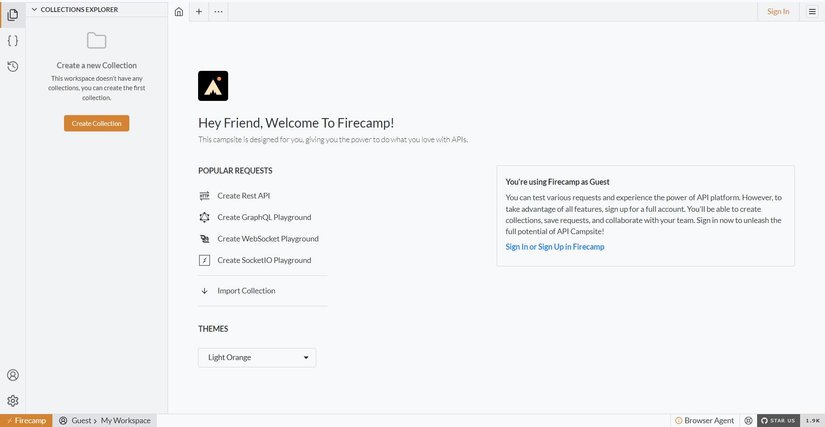Open the Browser Agent selector

click(705, 421)
